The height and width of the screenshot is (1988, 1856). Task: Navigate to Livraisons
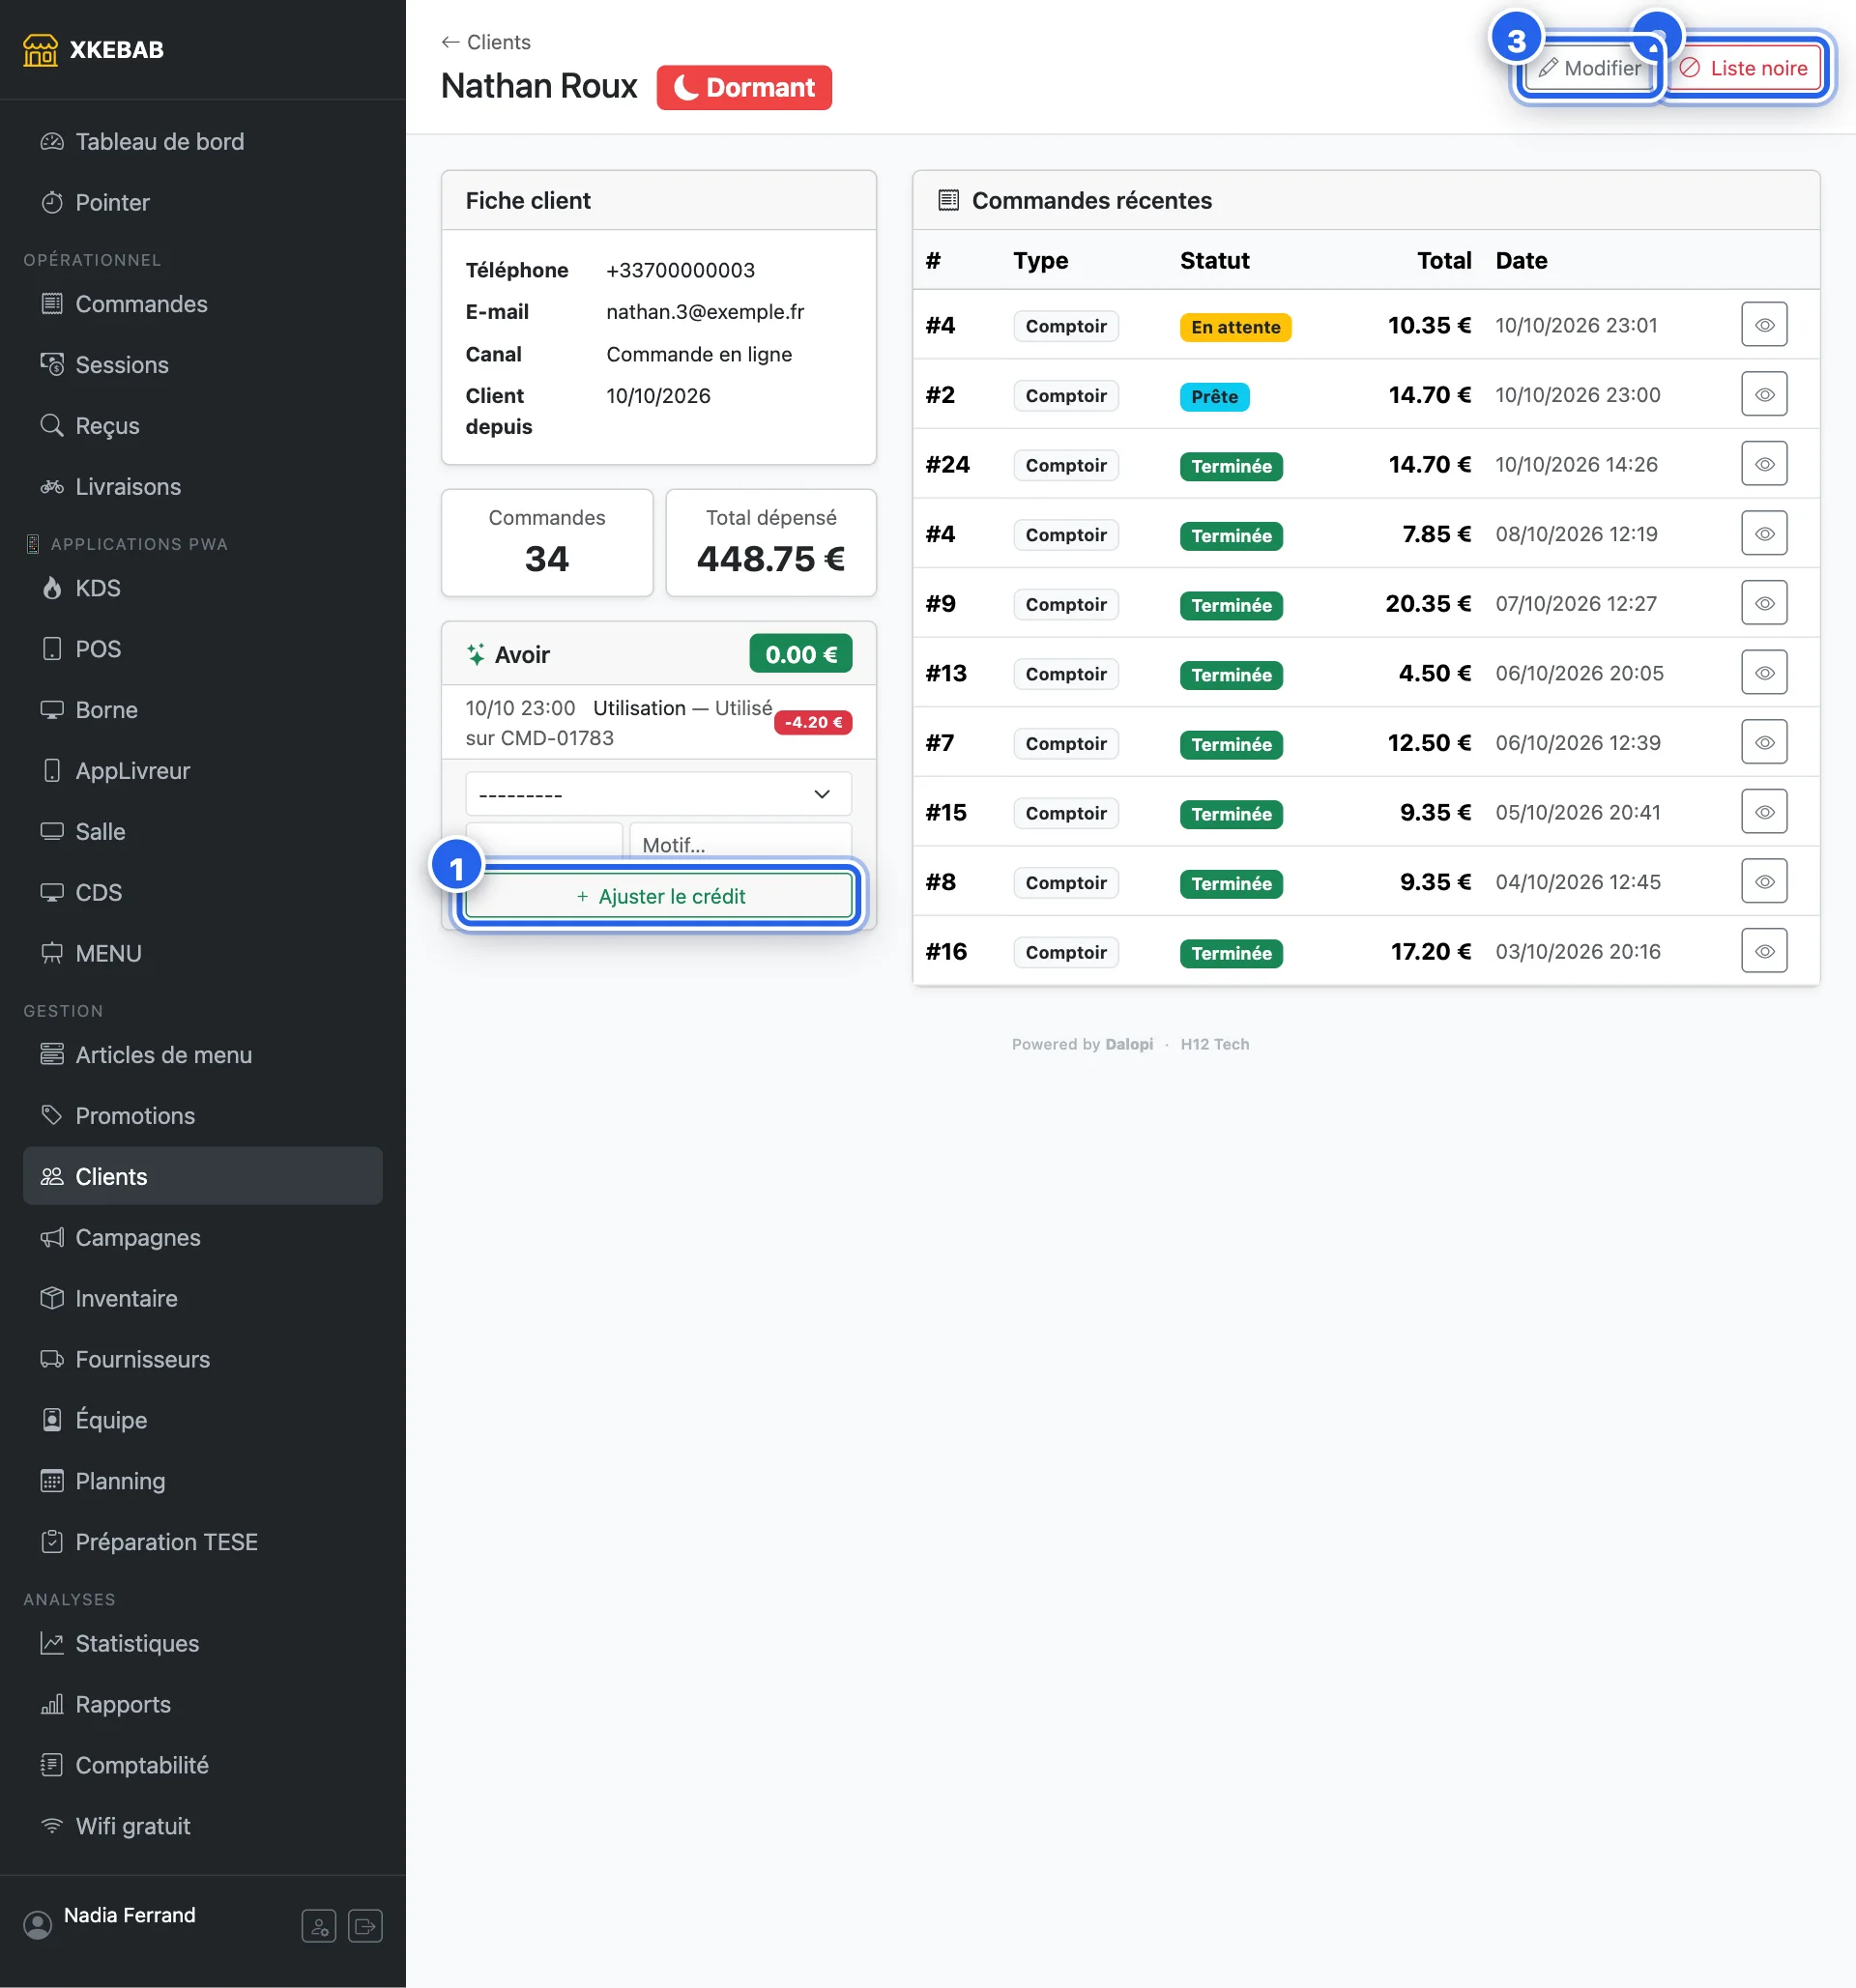(203, 487)
